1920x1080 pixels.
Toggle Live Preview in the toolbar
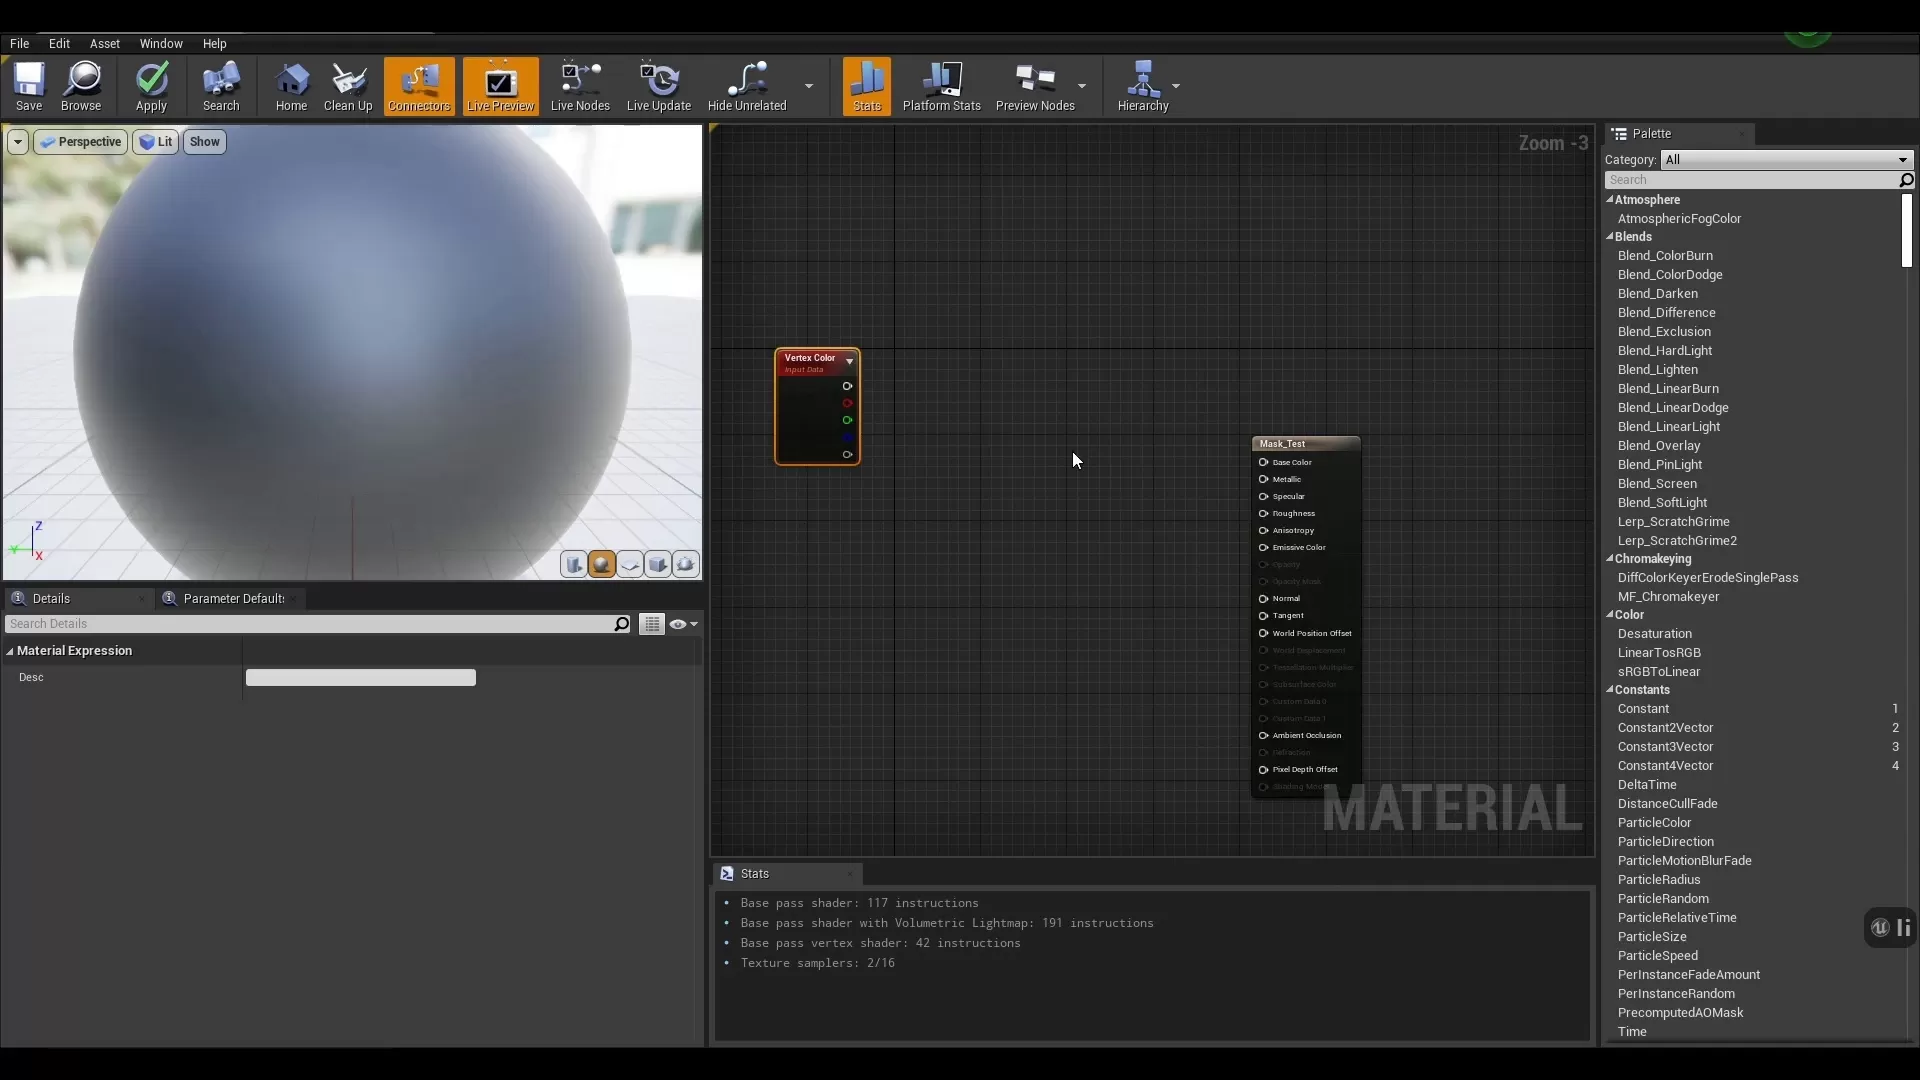(500, 87)
